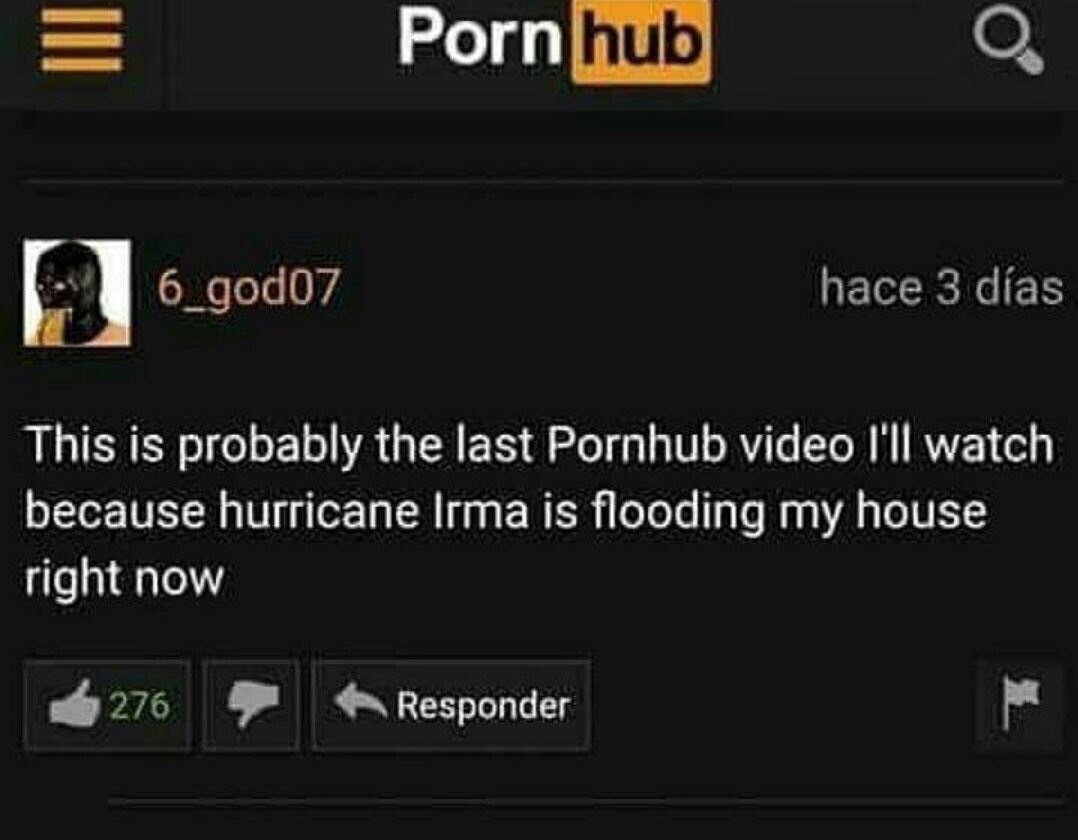This screenshot has height=840, width=1078.
Task: Click the words right now ending comment
Action: tap(124, 579)
